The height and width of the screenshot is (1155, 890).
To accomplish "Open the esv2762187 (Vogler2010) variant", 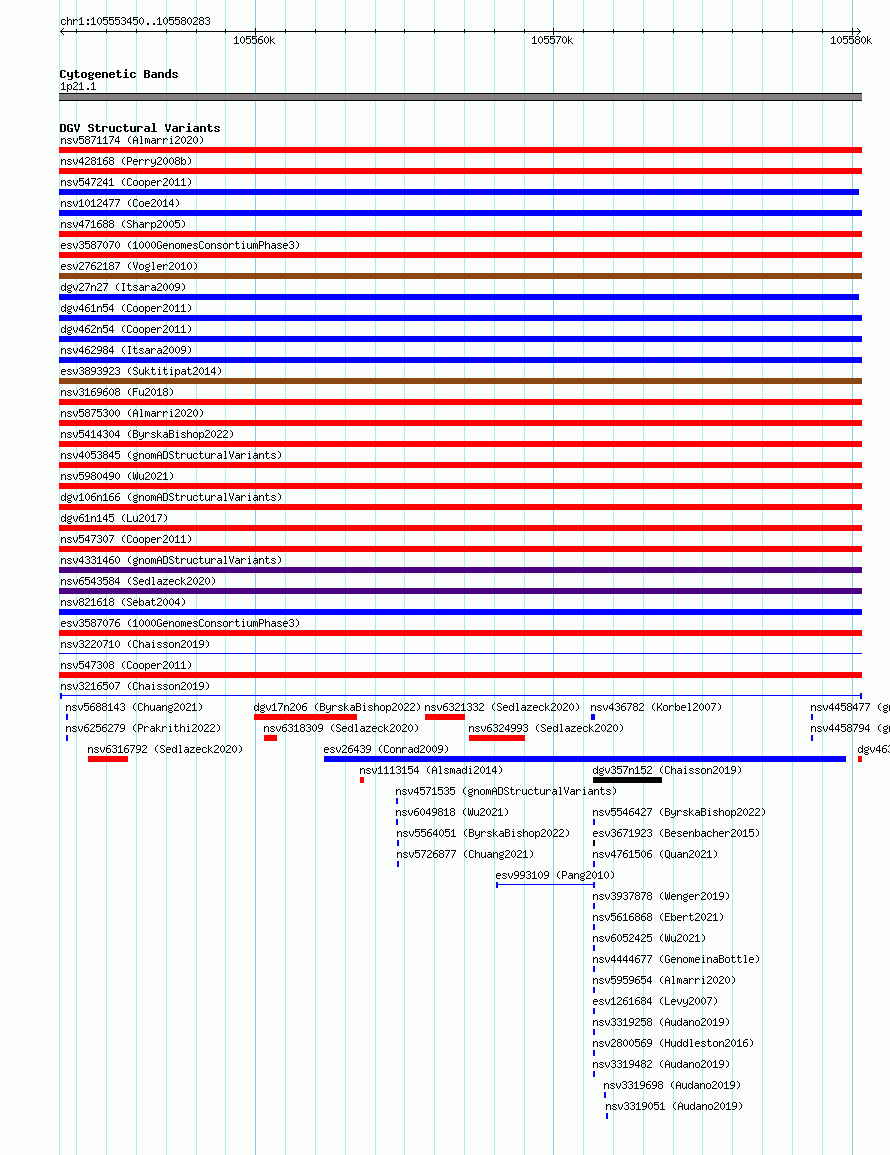I will coord(129,266).
